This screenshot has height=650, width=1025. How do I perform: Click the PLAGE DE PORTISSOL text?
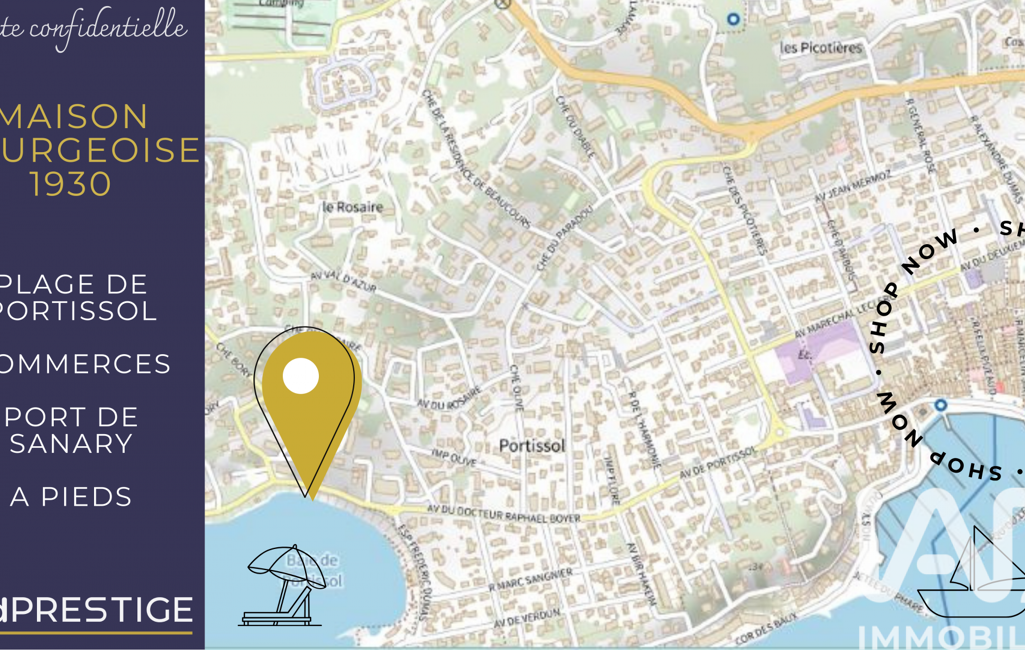(77, 298)
